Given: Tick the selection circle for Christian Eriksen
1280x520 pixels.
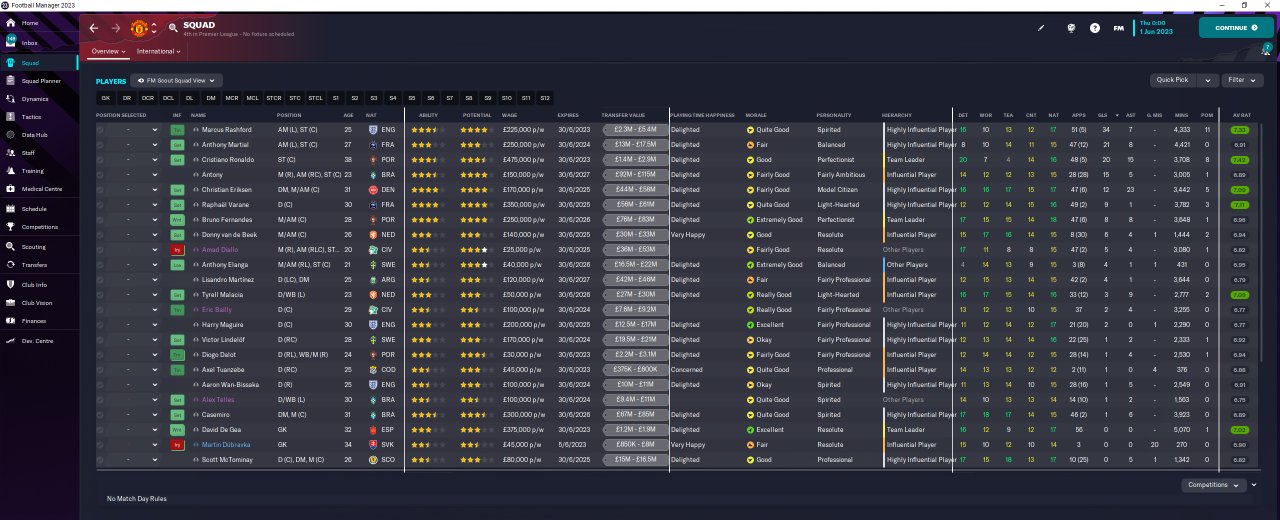Looking at the screenshot, I should click(x=100, y=190).
